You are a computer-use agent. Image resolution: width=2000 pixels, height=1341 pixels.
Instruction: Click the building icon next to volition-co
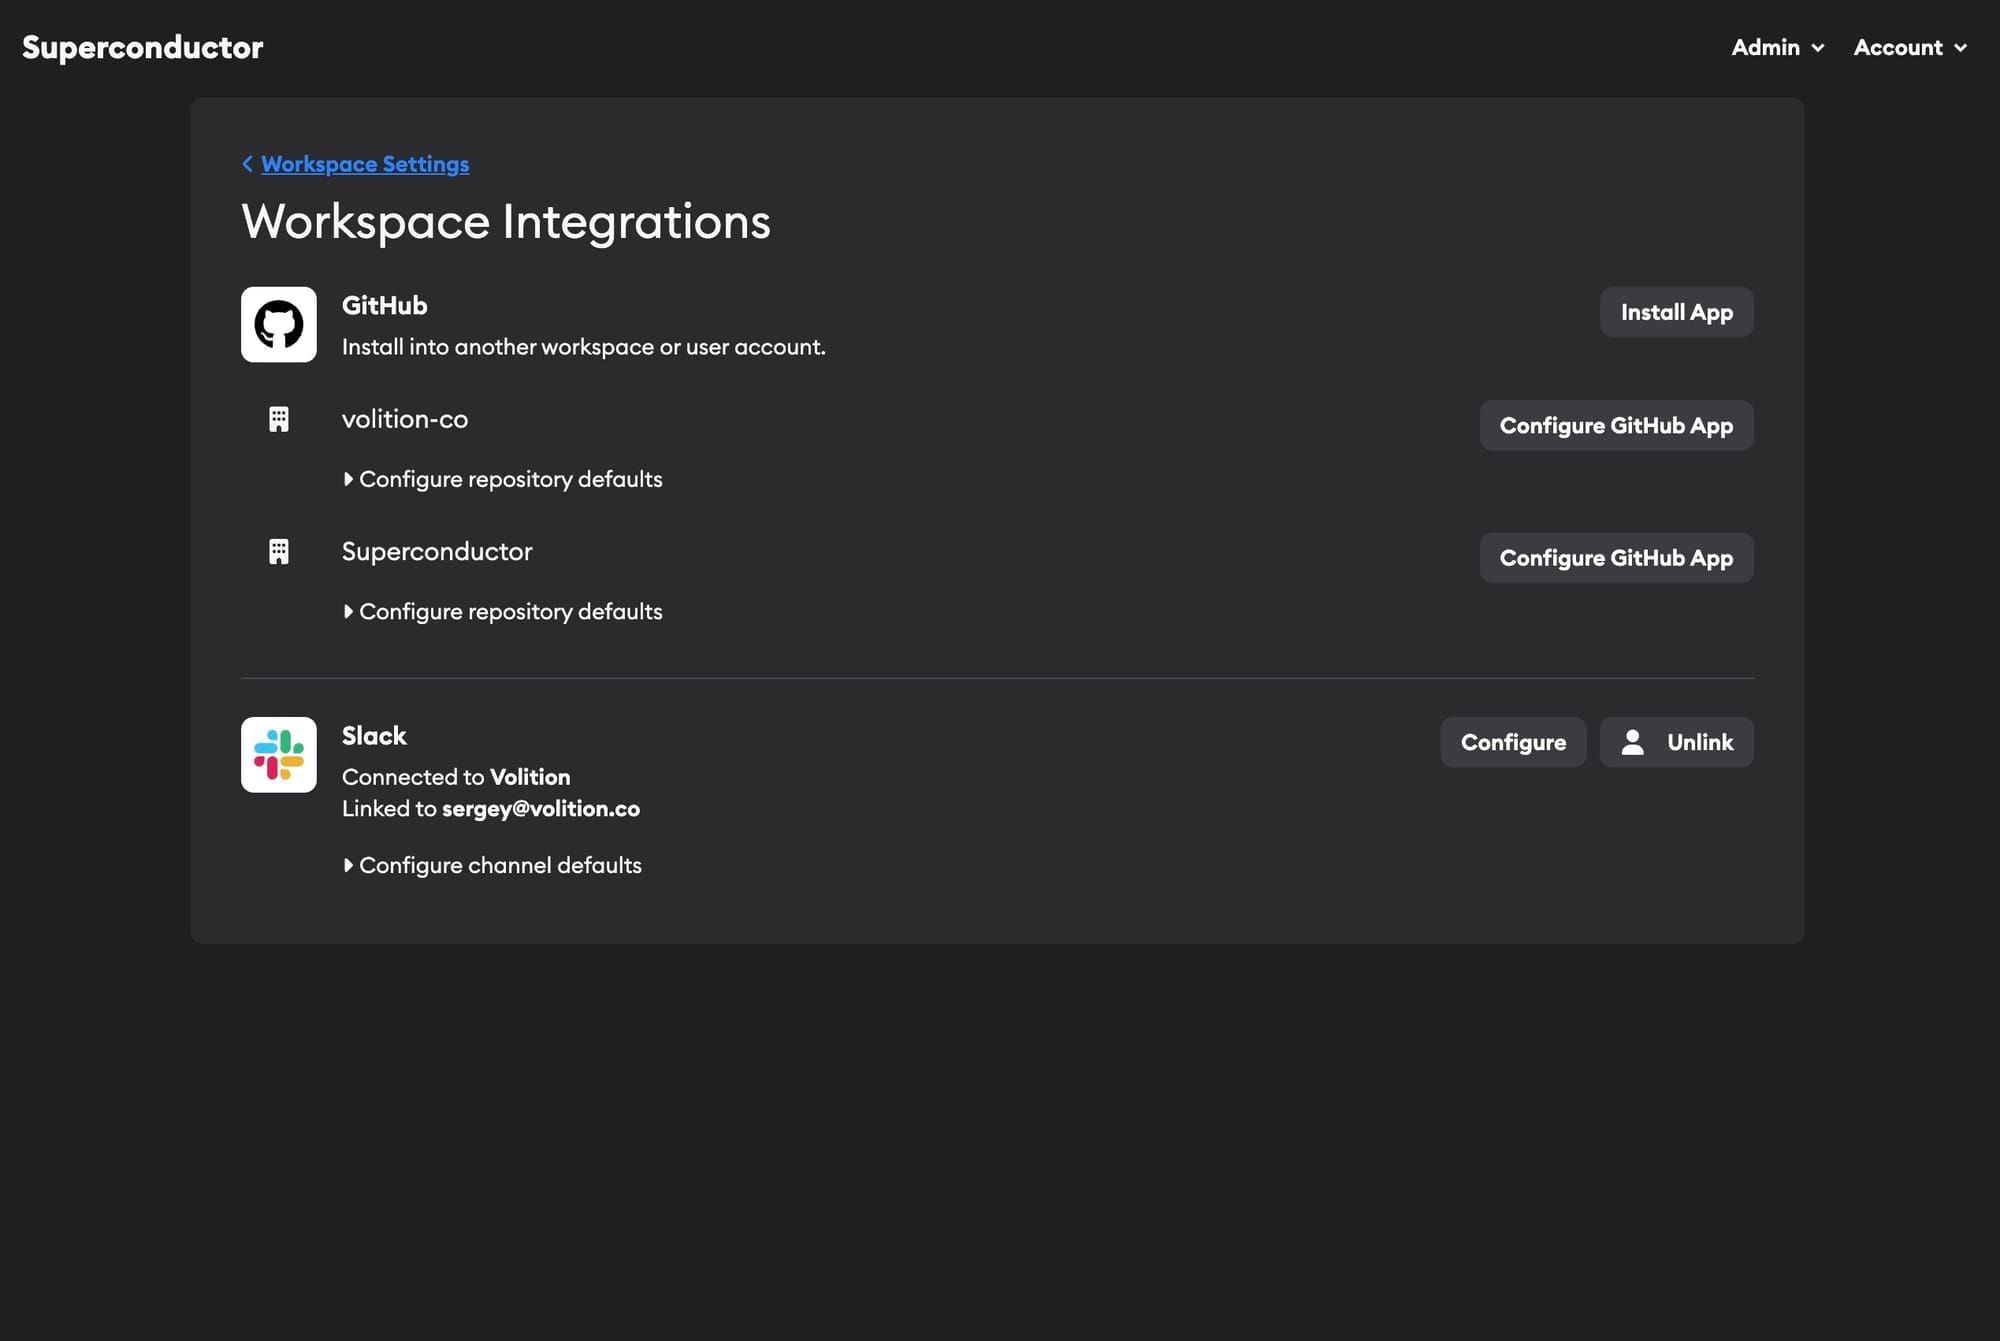pos(278,419)
